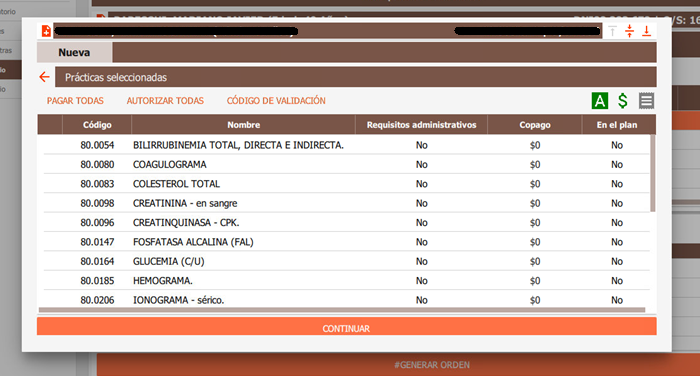The image size is (700, 376).
Task: Click the horizontal scrollbar below the table
Action: [342, 309]
